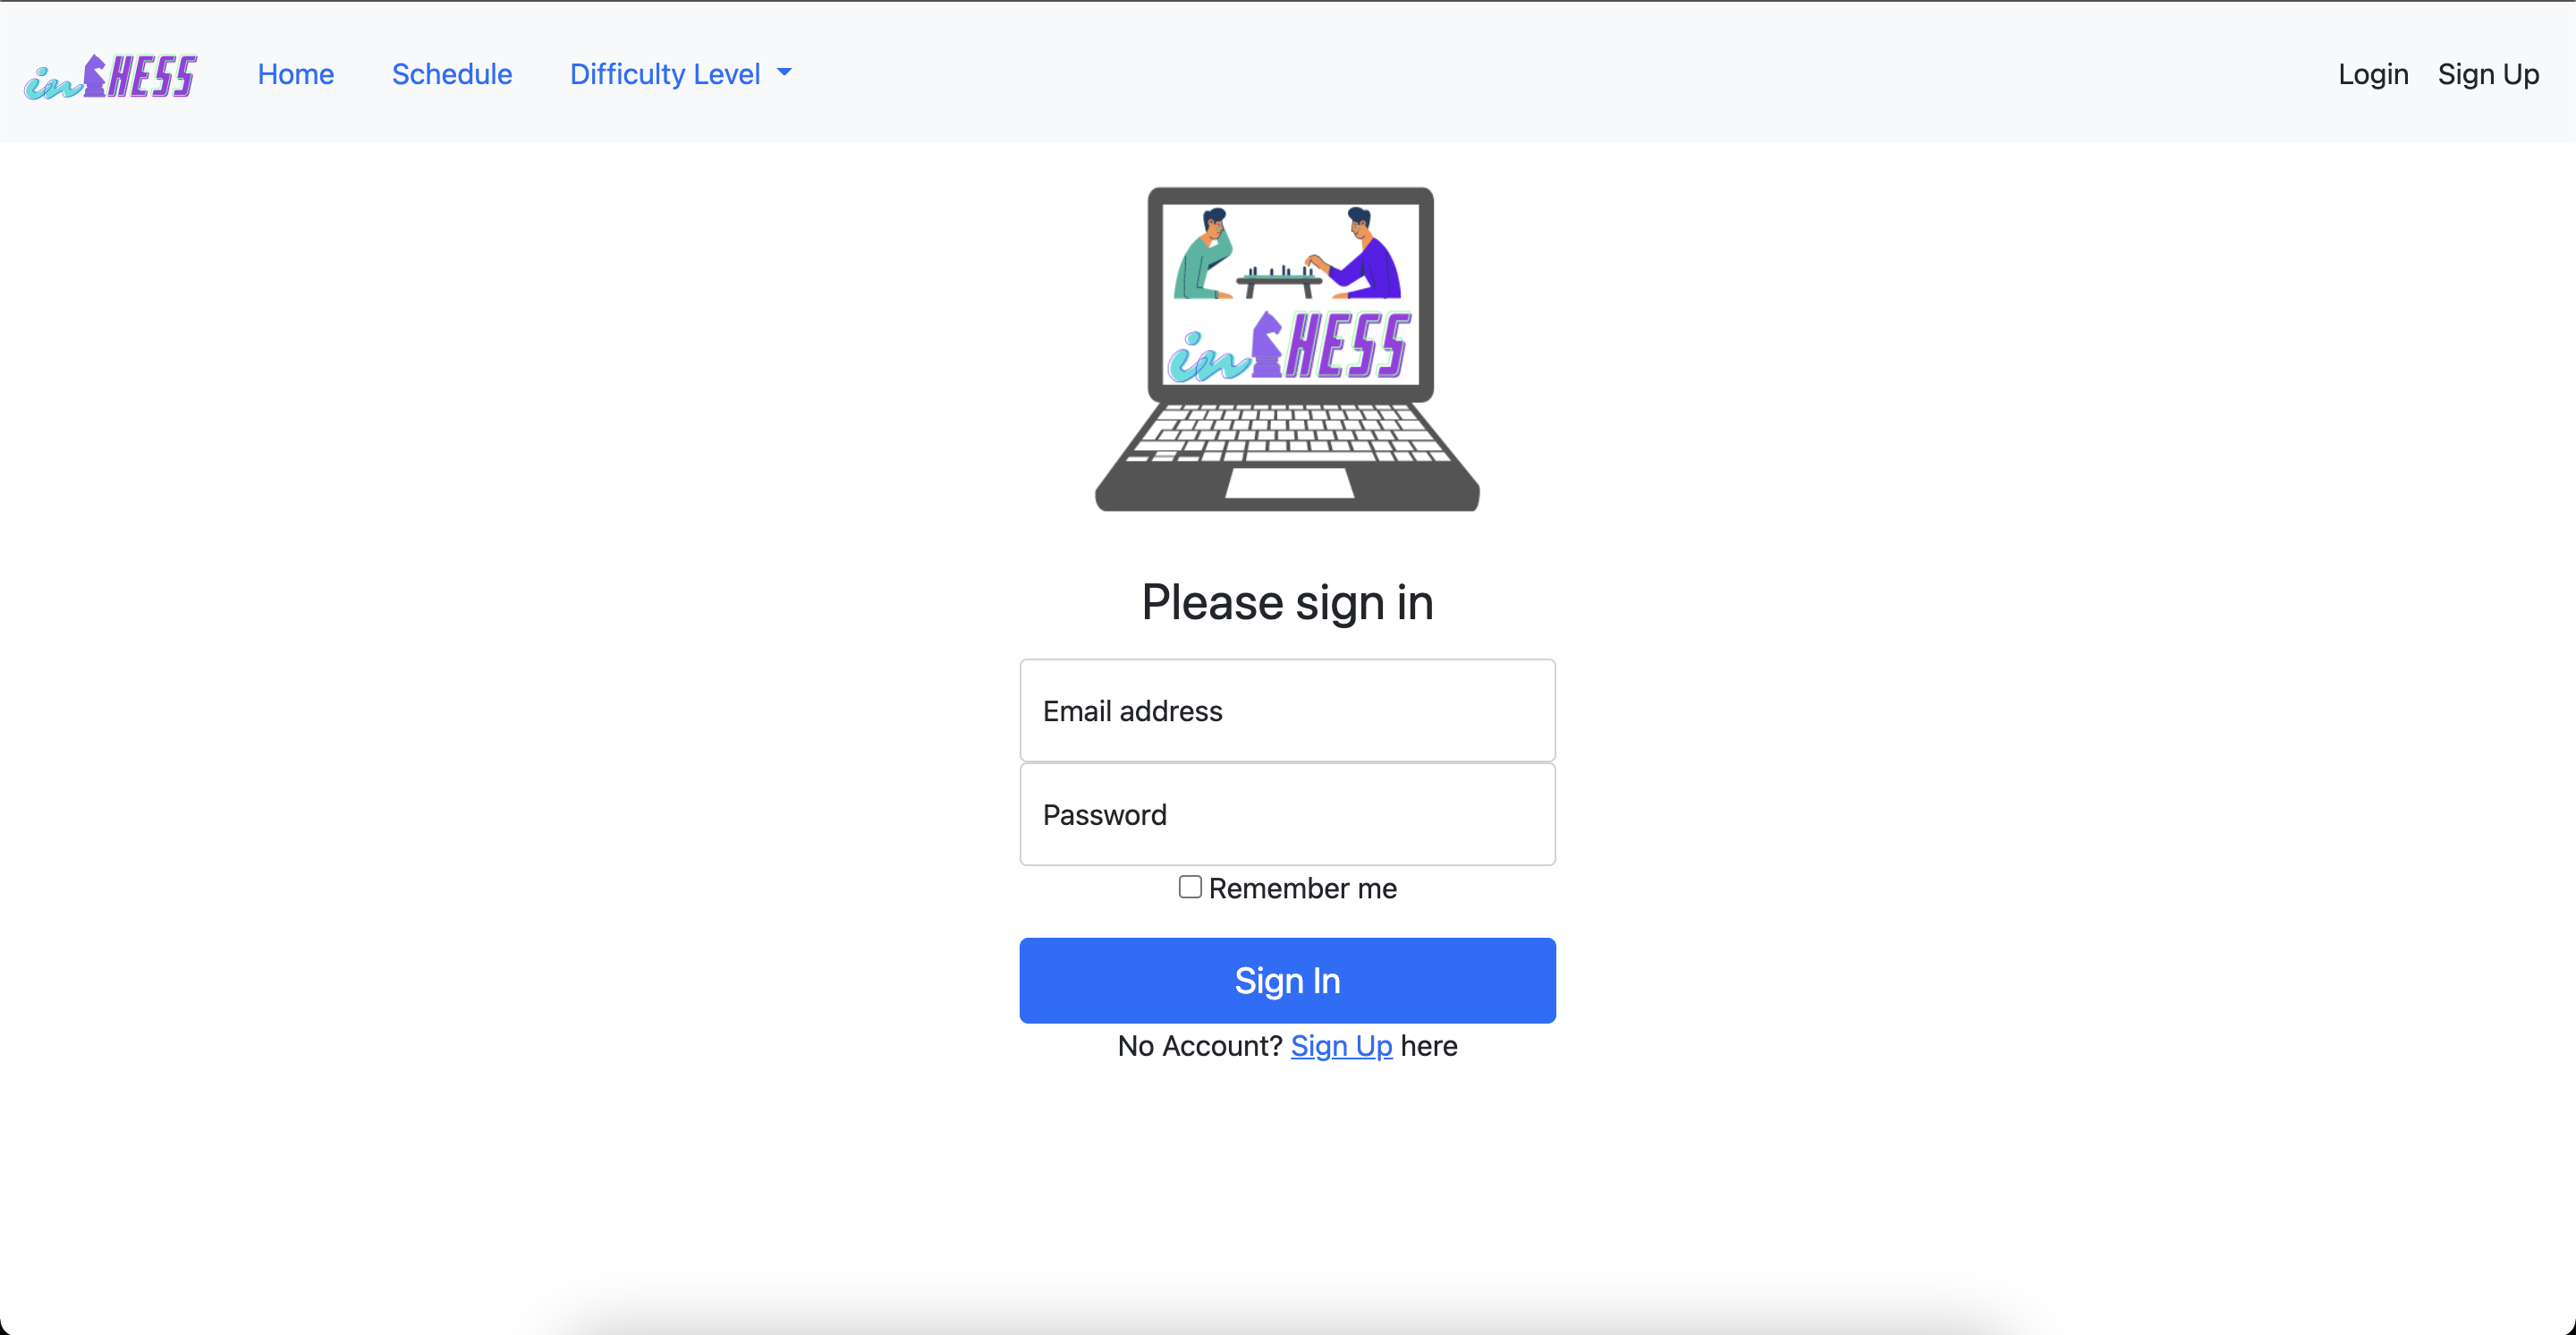Click the knight piece in navbar logo
The height and width of the screenshot is (1335, 2576).
point(95,76)
